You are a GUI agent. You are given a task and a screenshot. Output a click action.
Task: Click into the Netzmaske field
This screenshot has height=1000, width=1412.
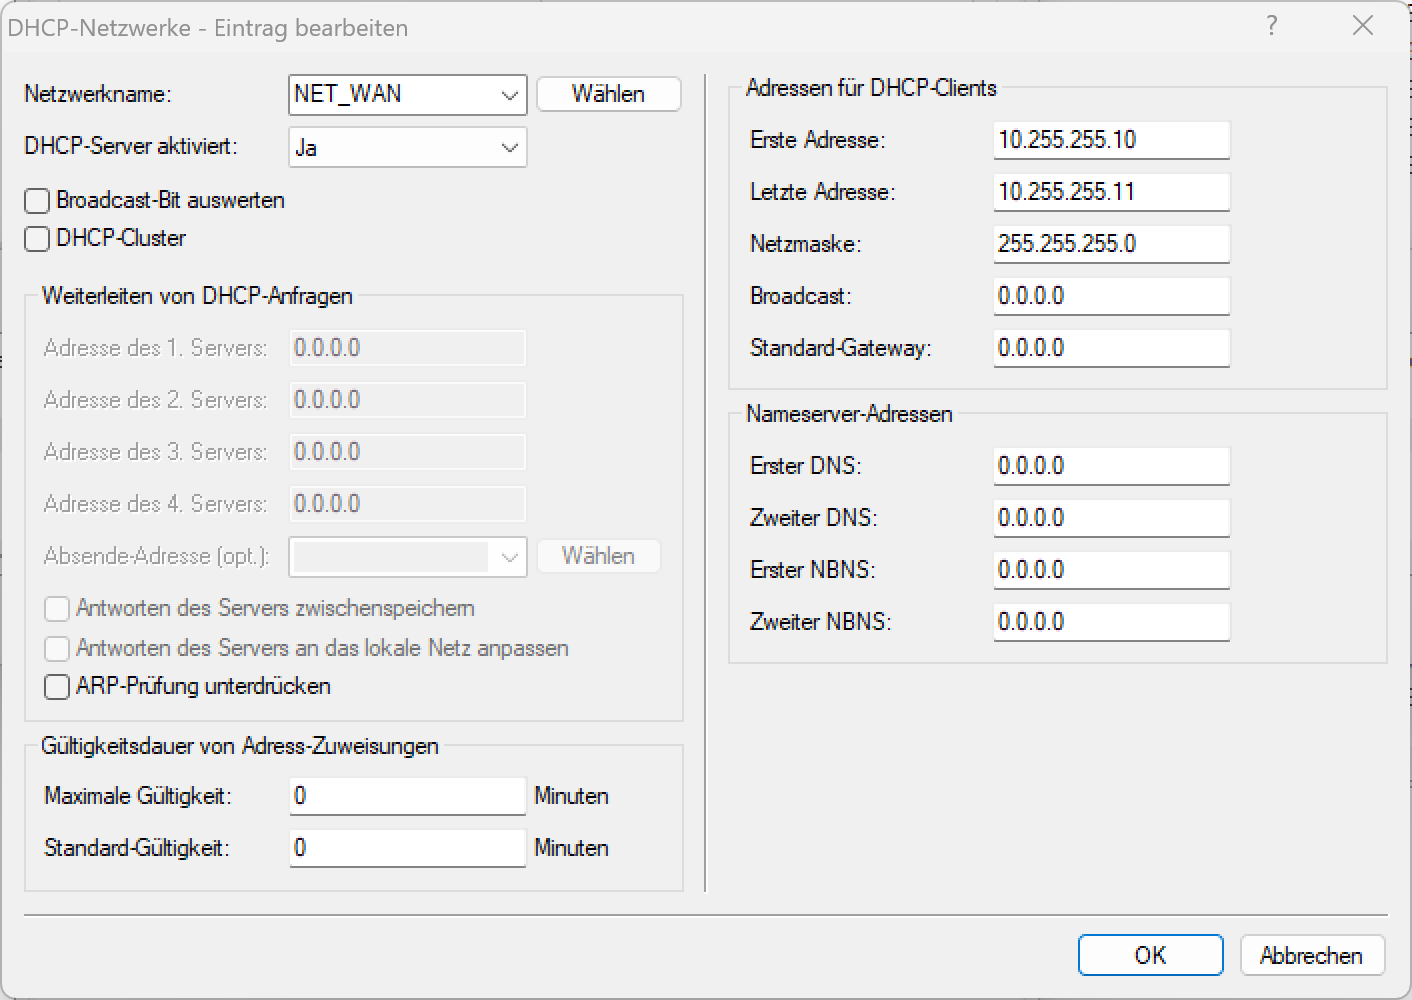(x=1110, y=244)
